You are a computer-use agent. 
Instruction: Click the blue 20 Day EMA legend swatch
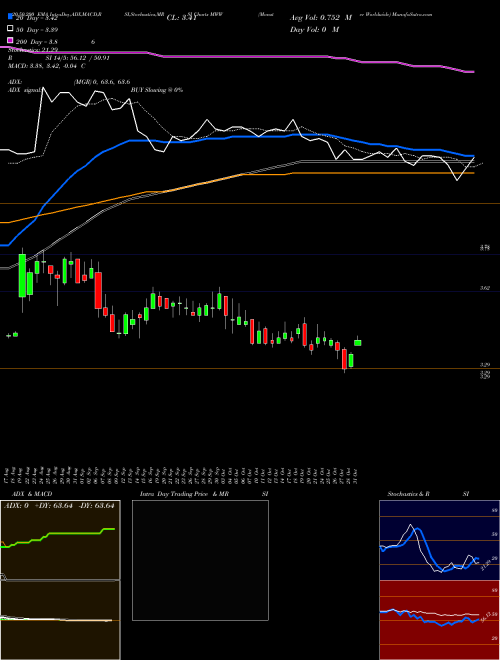tap(11, 17)
